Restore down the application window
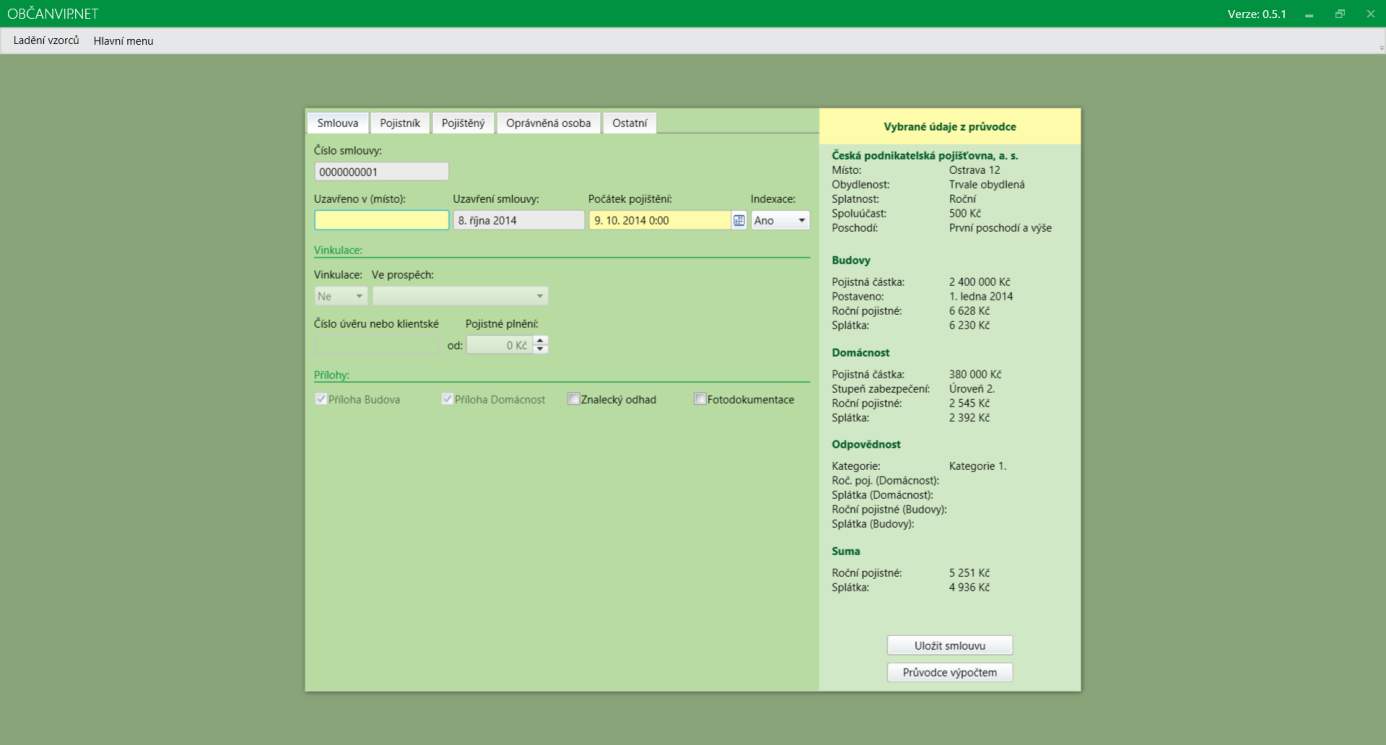Screen dimensions: 1386x745 [x=1340, y=14]
